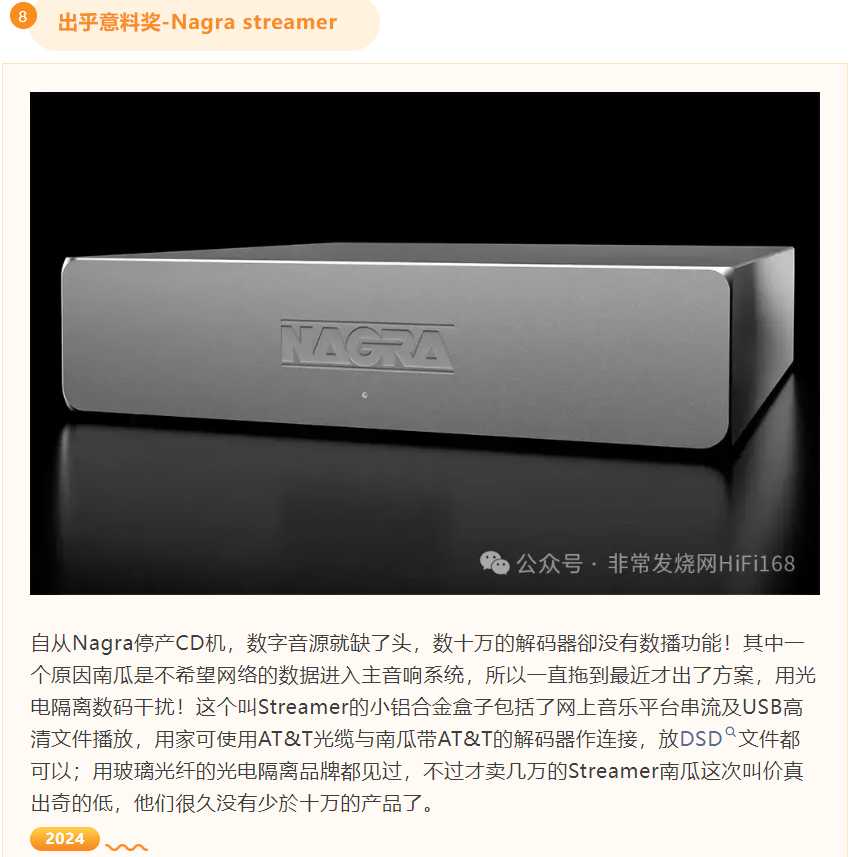The image size is (849, 857).
Task: Click the closing sentence 他们很久没有少於十万的产品了
Action: coord(278,803)
